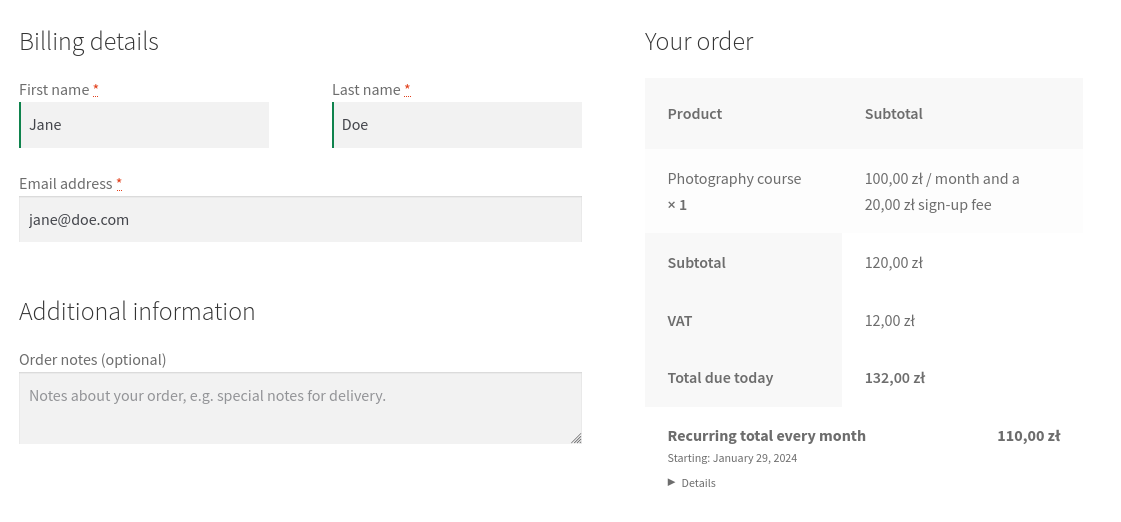The image size is (1121, 522).
Task: Click the Starting: January 29, 2024 text
Action: pyautogui.click(x=732, y=458)
